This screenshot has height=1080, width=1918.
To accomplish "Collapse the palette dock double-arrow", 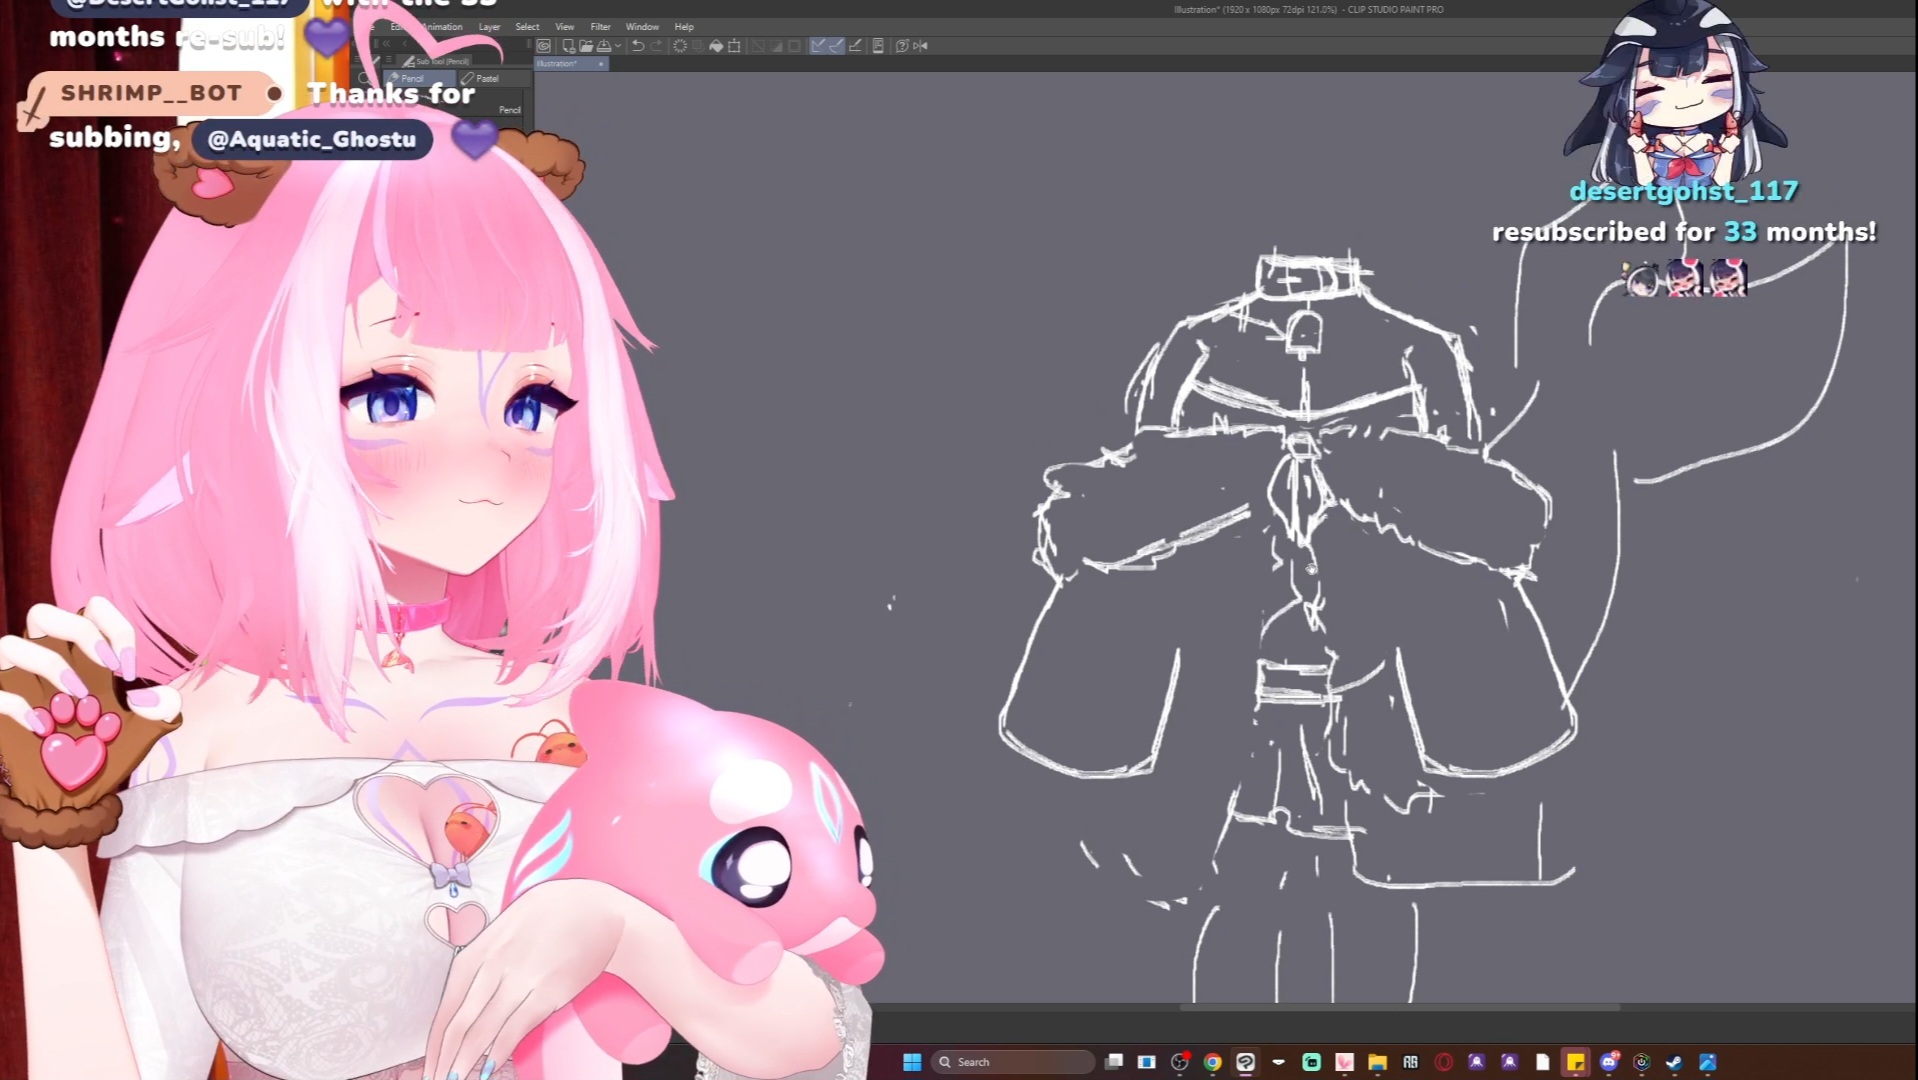I will point(386,44).
